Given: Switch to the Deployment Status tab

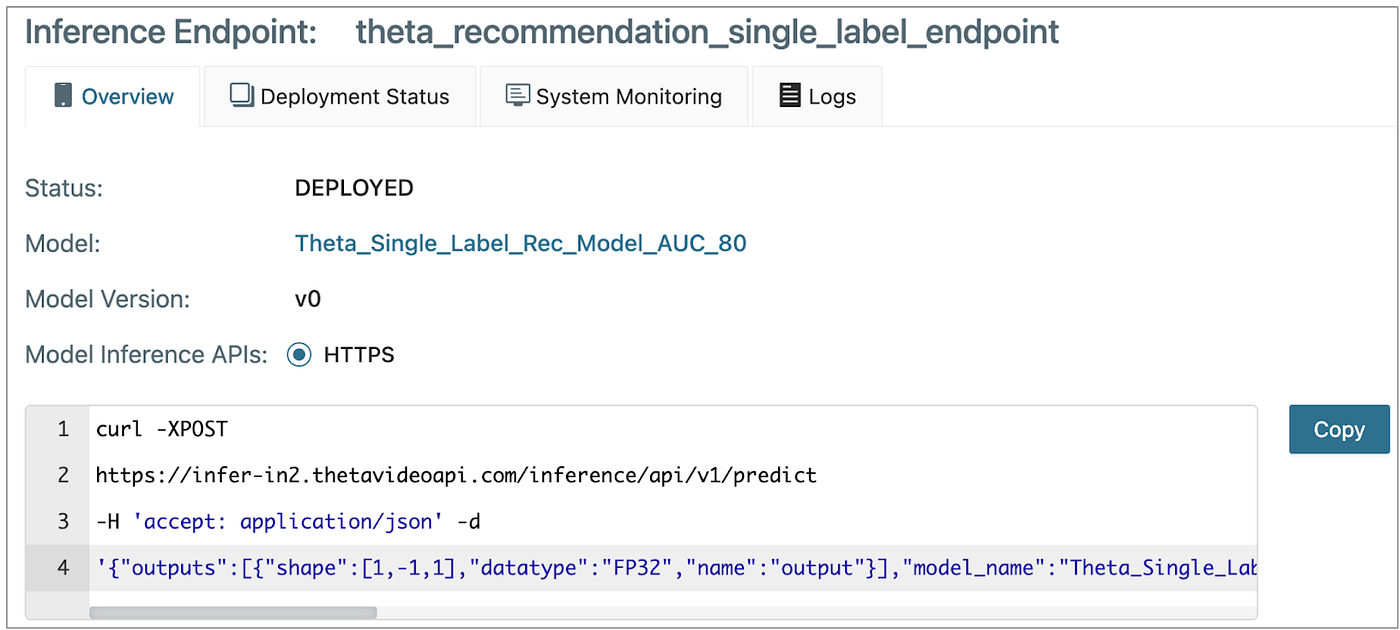Looking at the screenshot, I should [x=340, y=96].
